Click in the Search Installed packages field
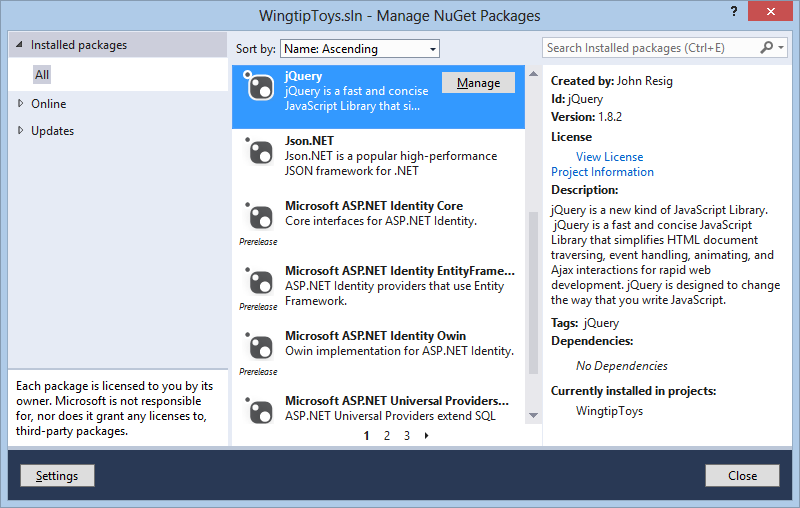Screen dimensions: 800x508 (x=650, y=47)
